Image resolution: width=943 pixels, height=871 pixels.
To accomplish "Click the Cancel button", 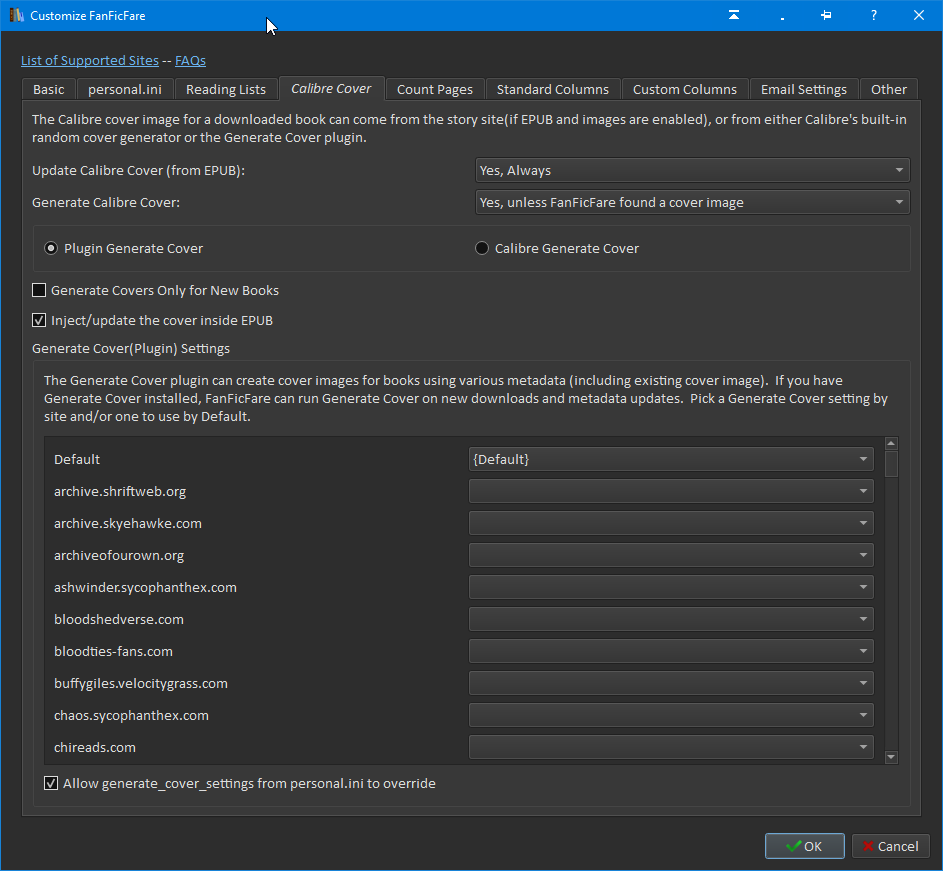I will (x=891, y=846).
